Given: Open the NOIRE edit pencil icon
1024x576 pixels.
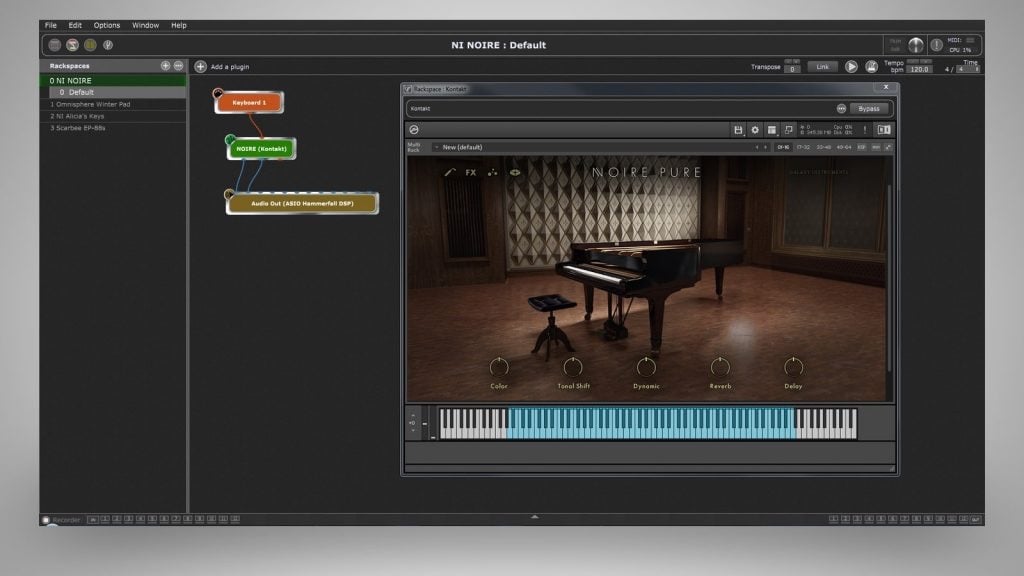Looking at the screenshot, I should pyautogui.click(x=449, y=172).
